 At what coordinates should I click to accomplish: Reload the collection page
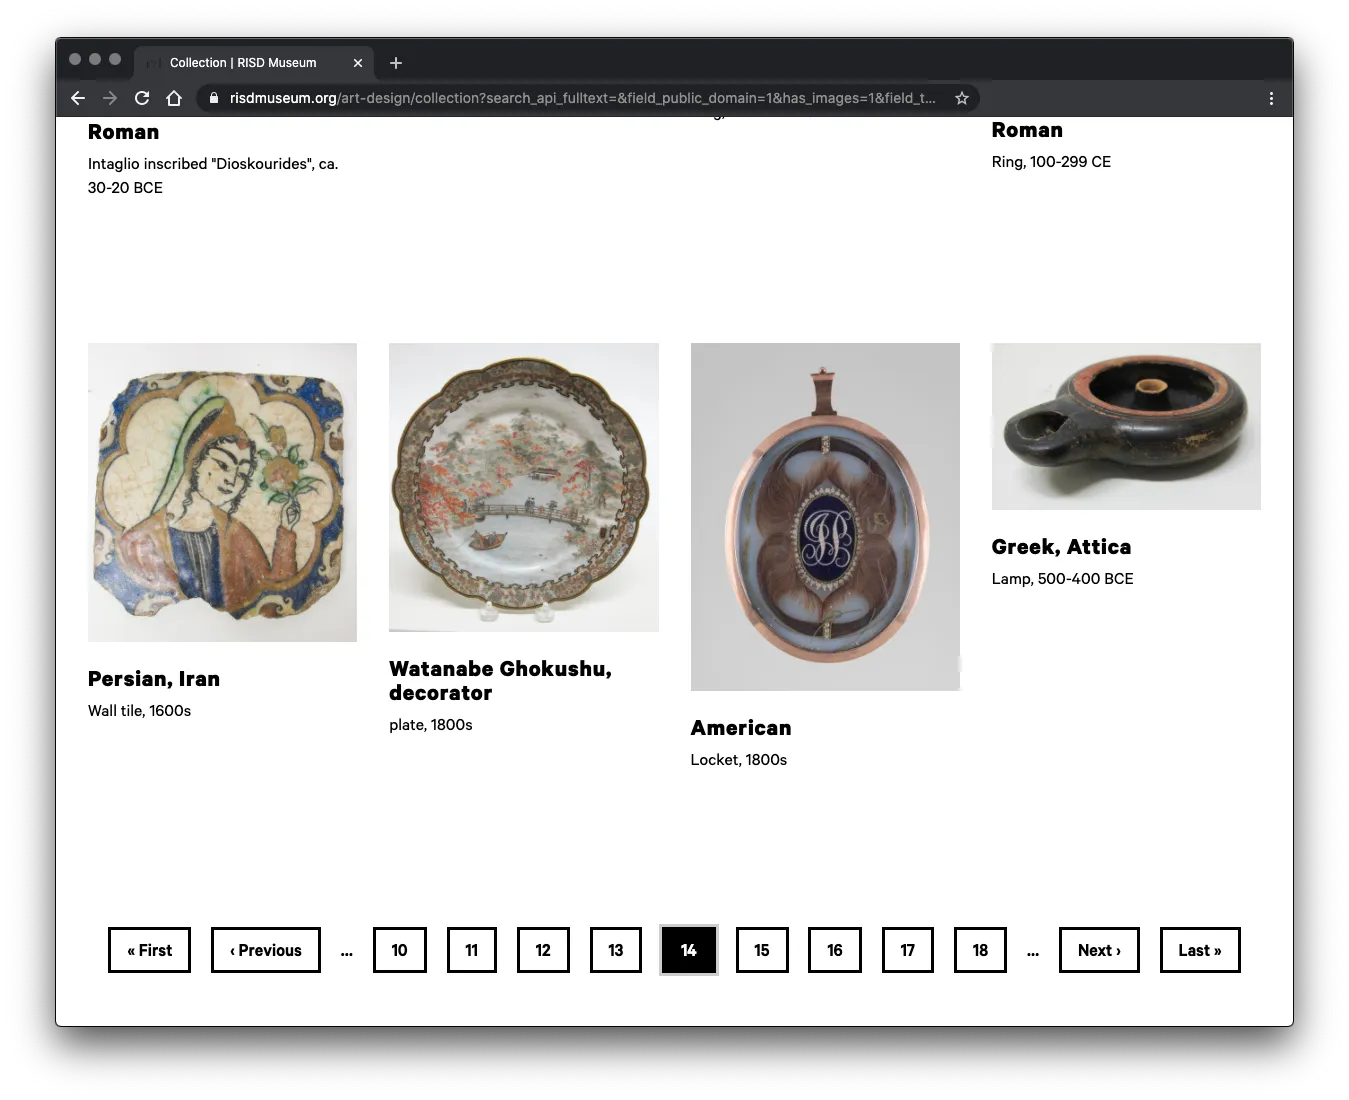click(142, 98)
